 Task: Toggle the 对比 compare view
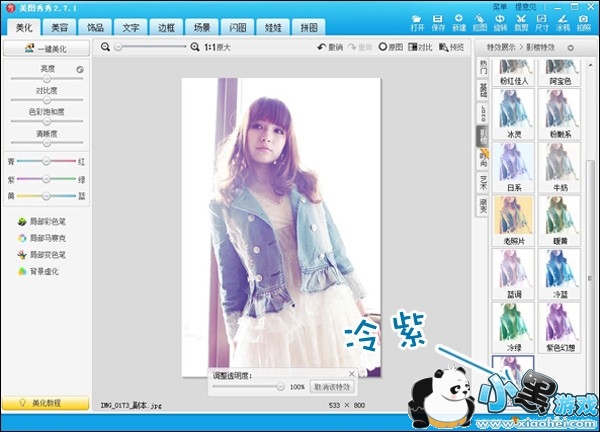pyautogui.click(x=419, y=47)
